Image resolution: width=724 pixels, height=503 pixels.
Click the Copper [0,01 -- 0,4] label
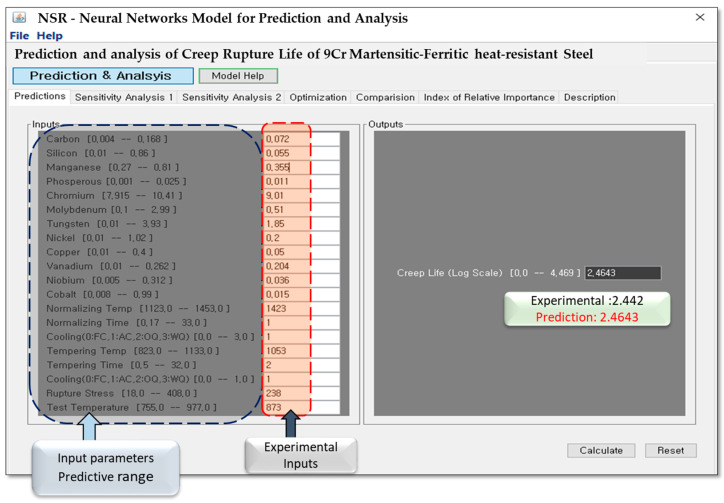99,252
